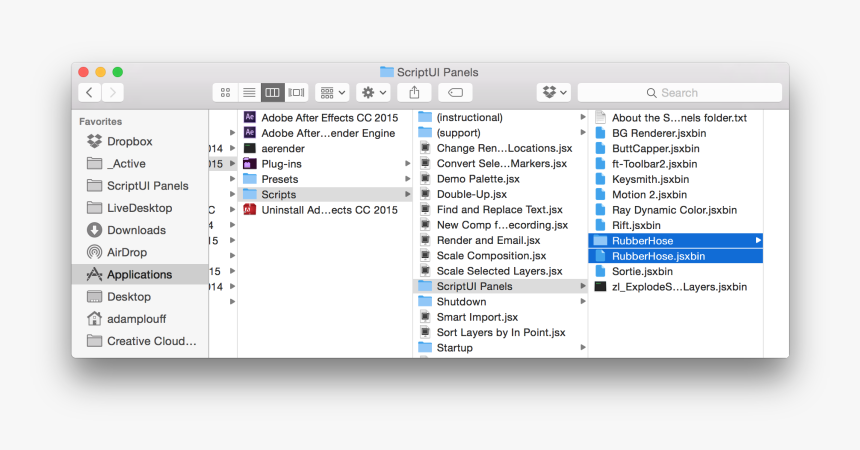Click the ScriptUI Panels window title
The height and width of the screenshot is (450, 860).
[x=437, y=72]
